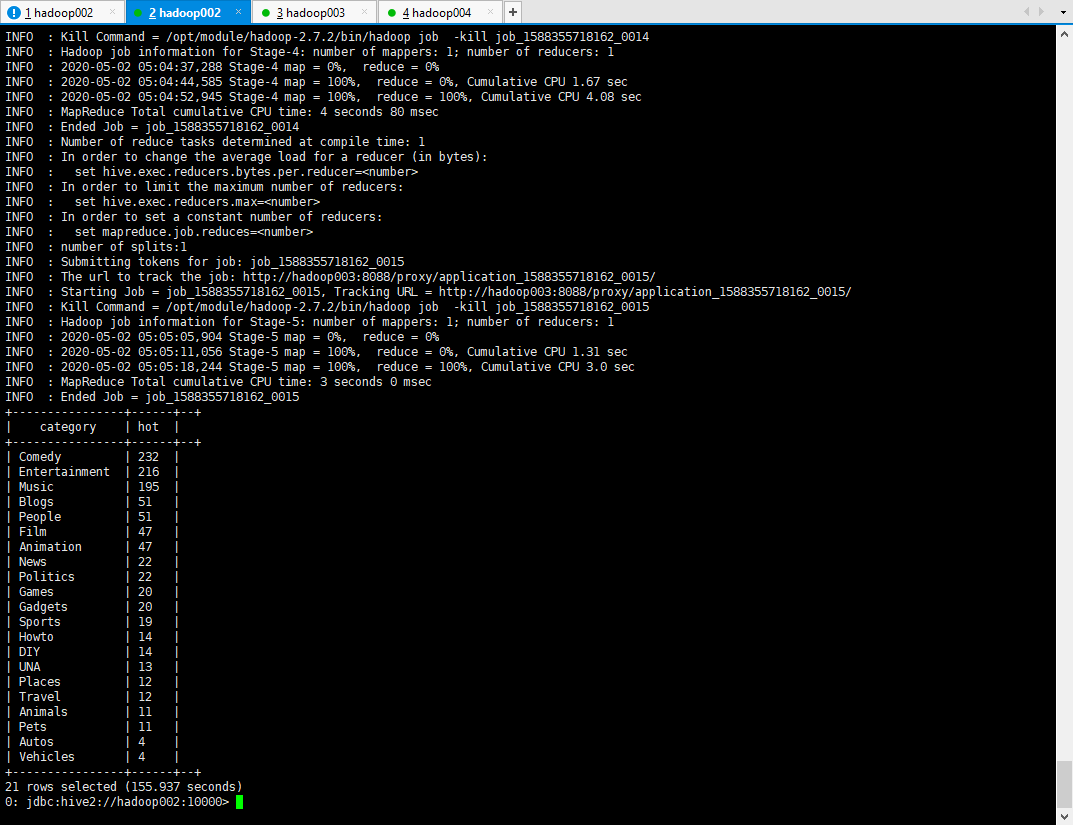Viewport: 1073px width, 825px height.
Task: Click the 'hot' column header
Action: [148, 427]
